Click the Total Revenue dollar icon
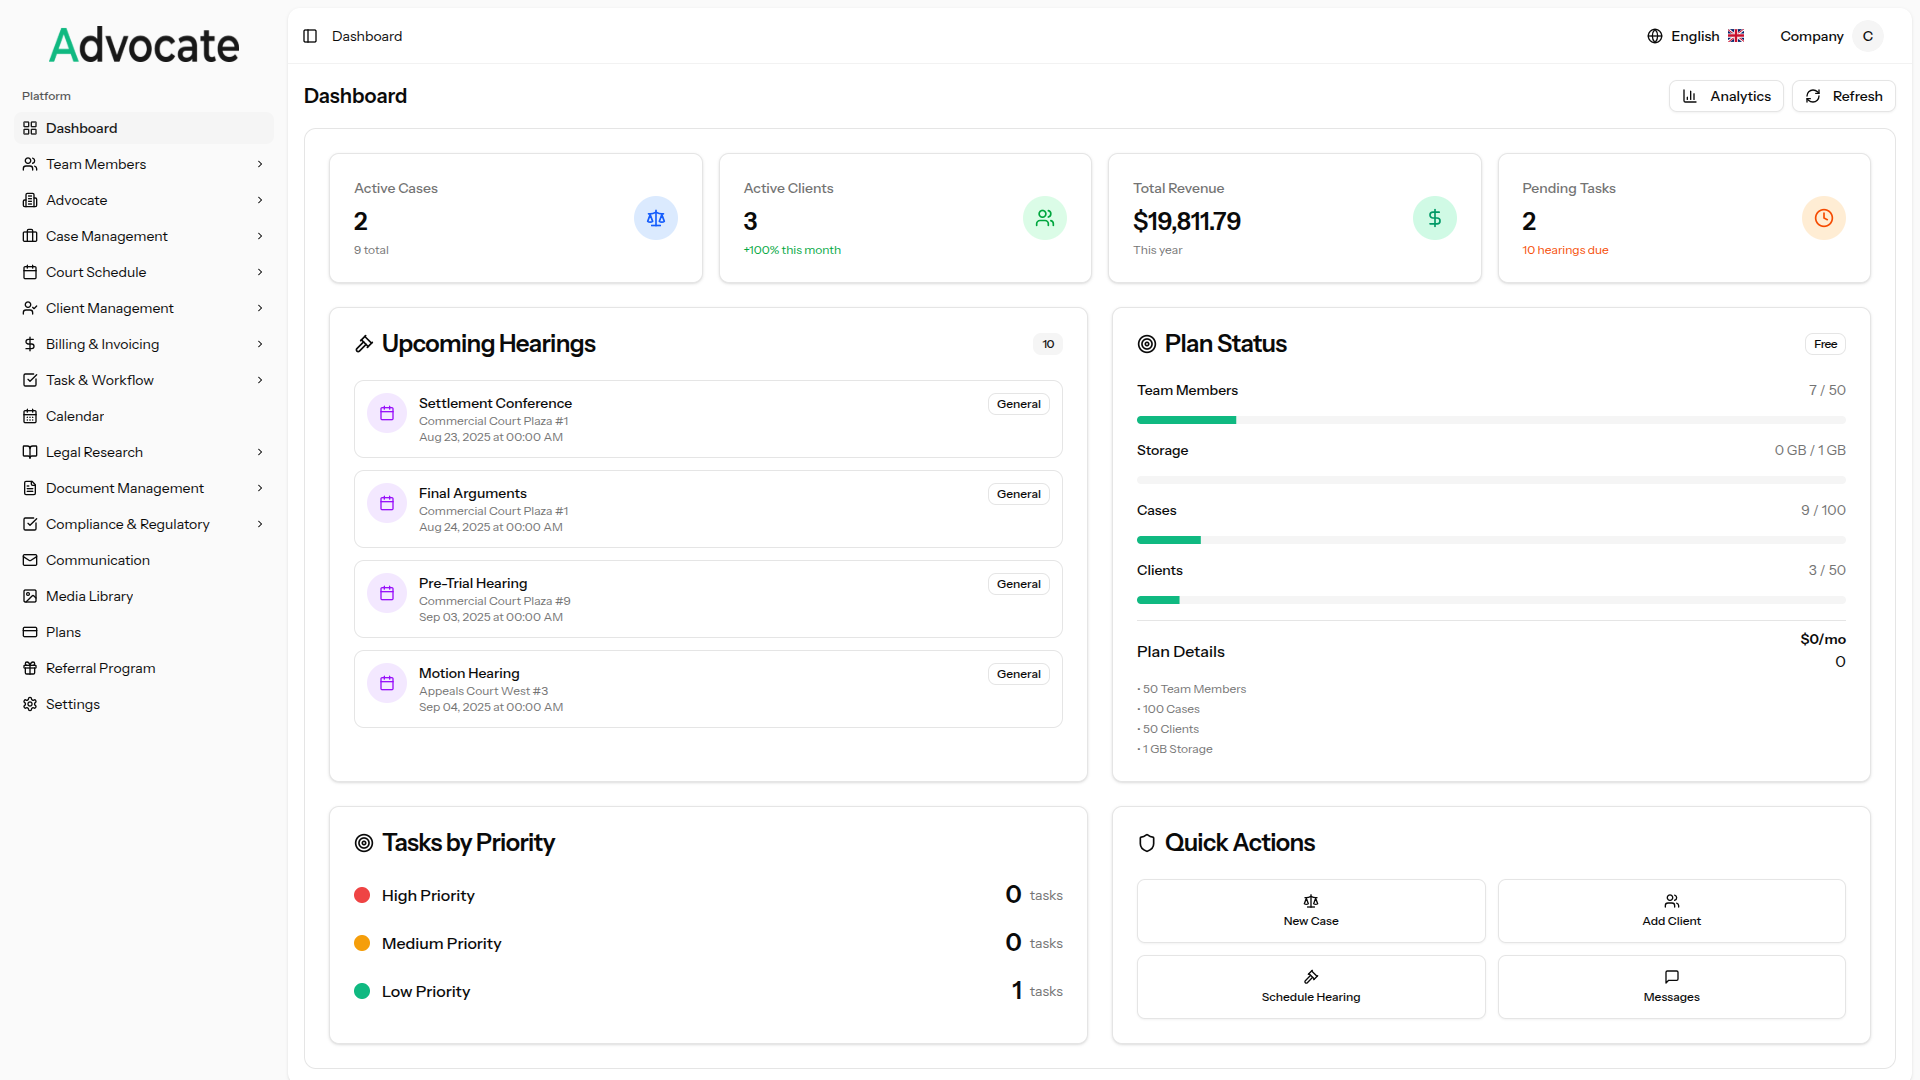1920x1080 pixels. tap(1434, 218)
